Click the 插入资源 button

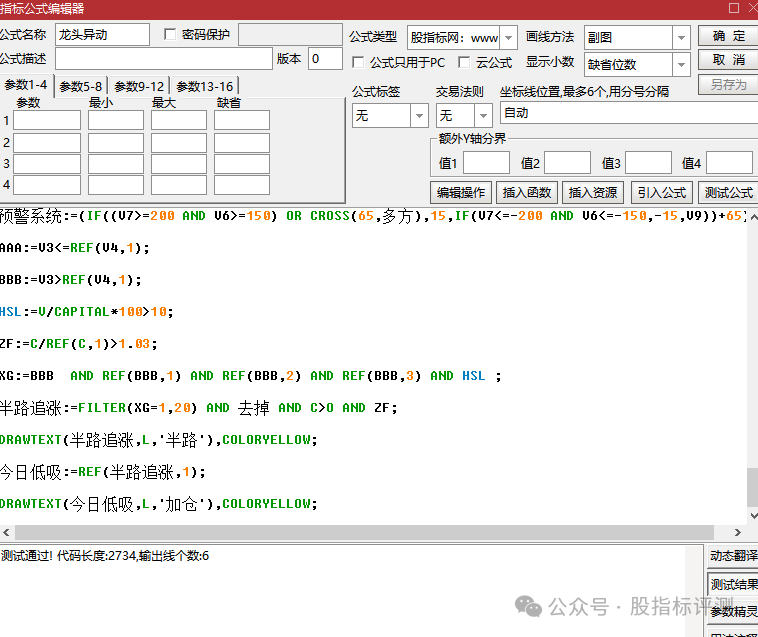593,192
